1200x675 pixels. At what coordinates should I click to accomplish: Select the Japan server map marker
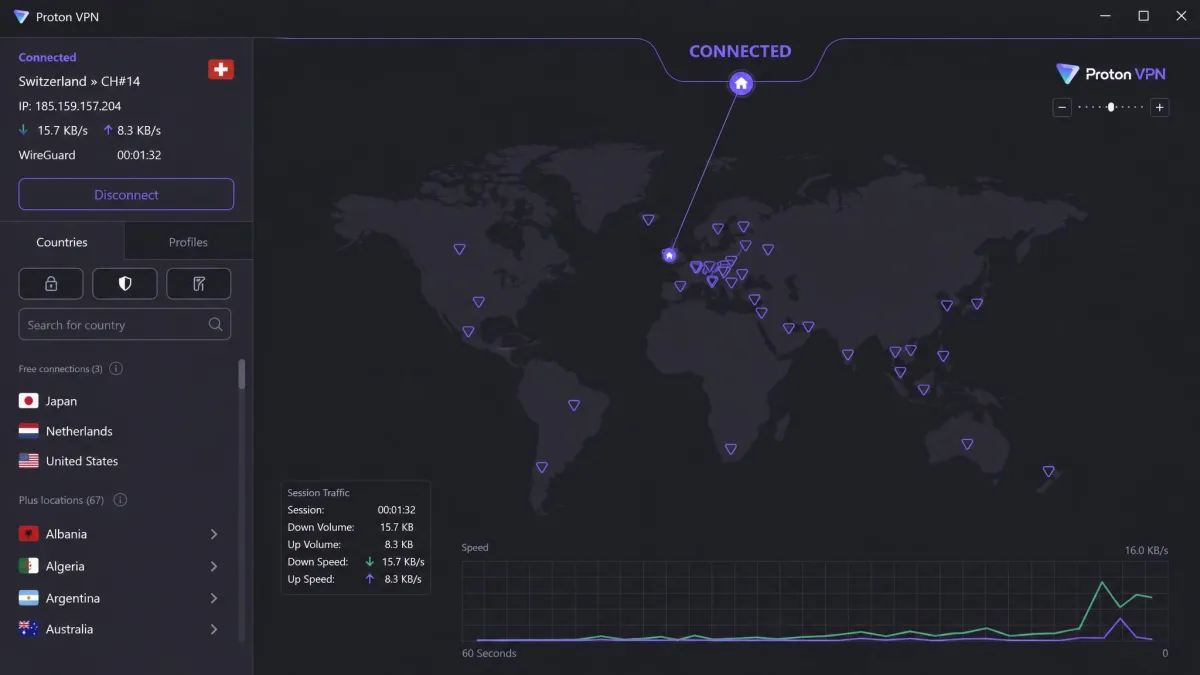tap(977, 304)
